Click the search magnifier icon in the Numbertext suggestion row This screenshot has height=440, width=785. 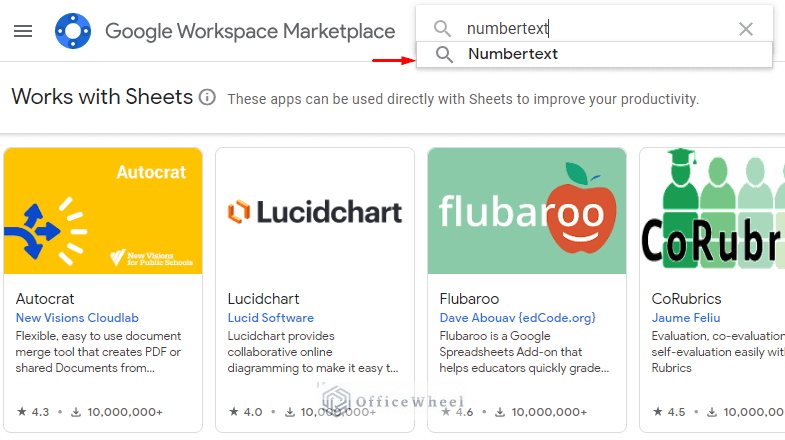pos(444,54)
